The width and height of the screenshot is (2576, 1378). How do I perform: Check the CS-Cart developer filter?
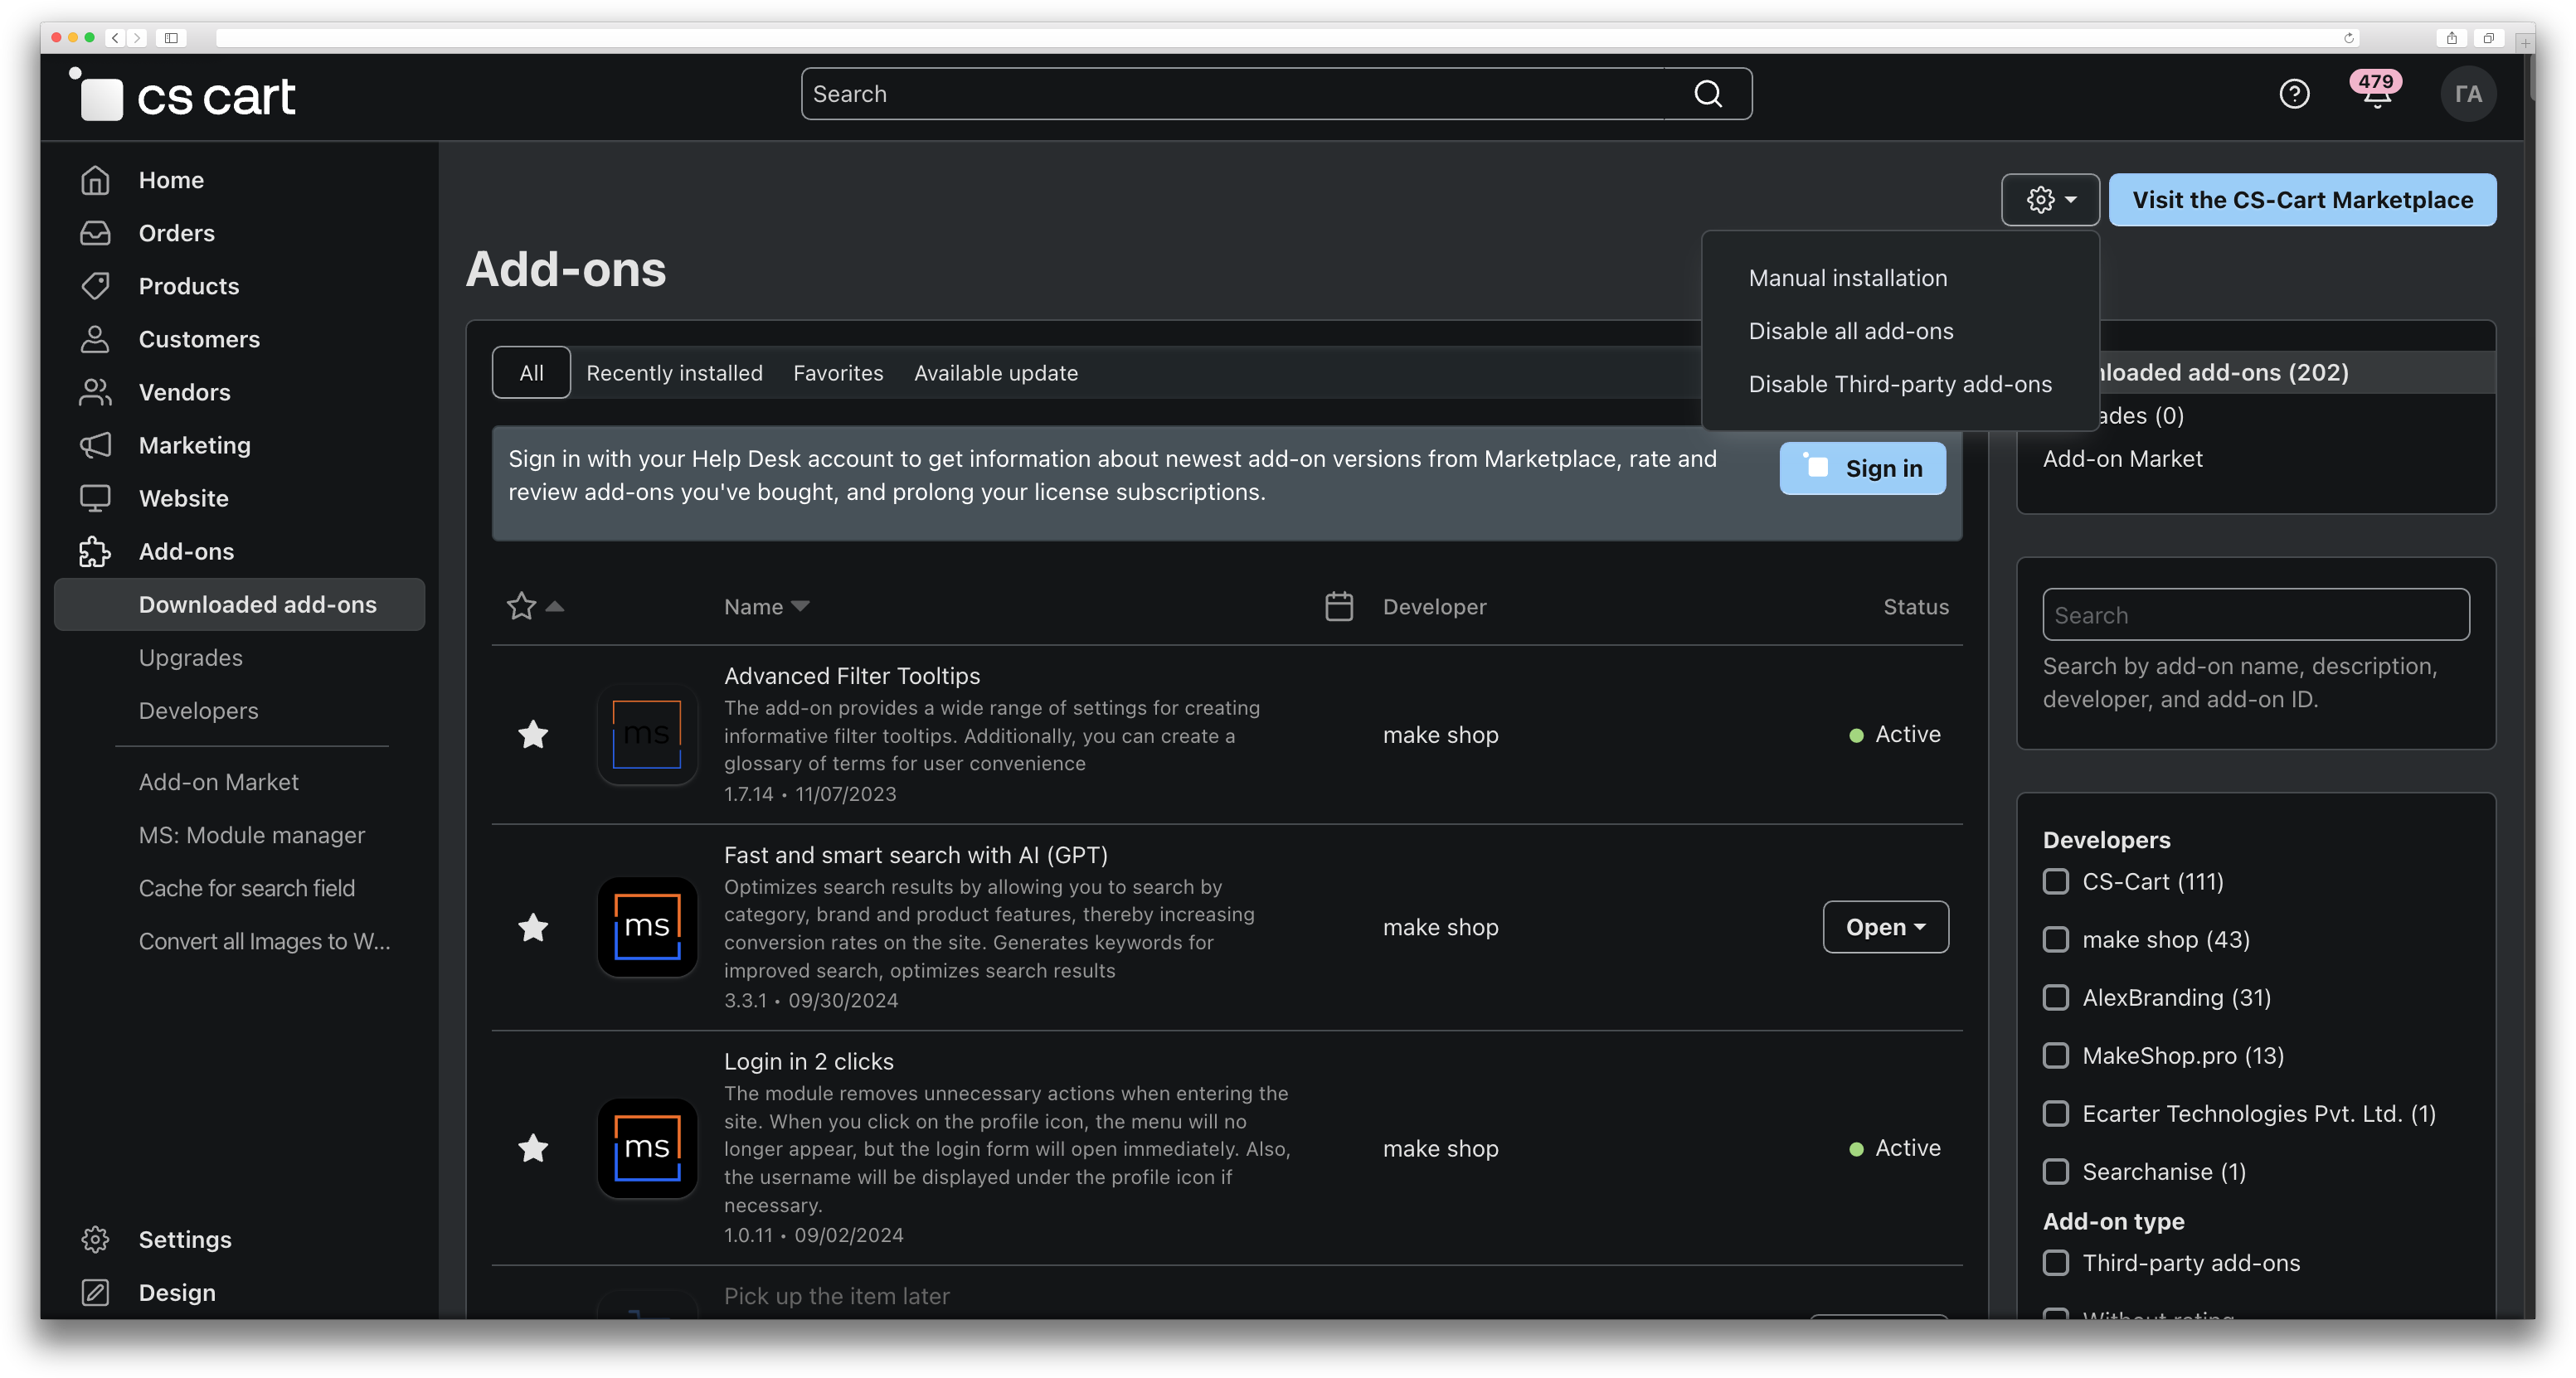coord(2056,881)
